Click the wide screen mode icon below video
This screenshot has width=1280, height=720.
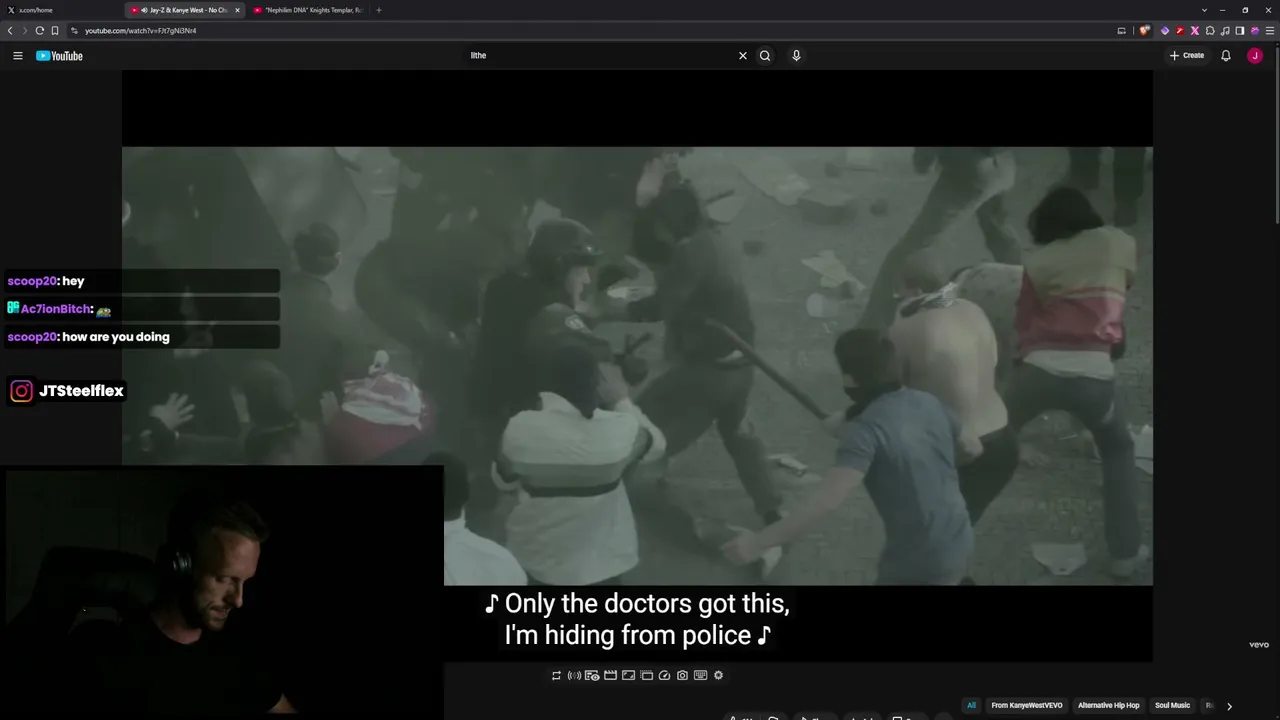click(x=628, y=676)
